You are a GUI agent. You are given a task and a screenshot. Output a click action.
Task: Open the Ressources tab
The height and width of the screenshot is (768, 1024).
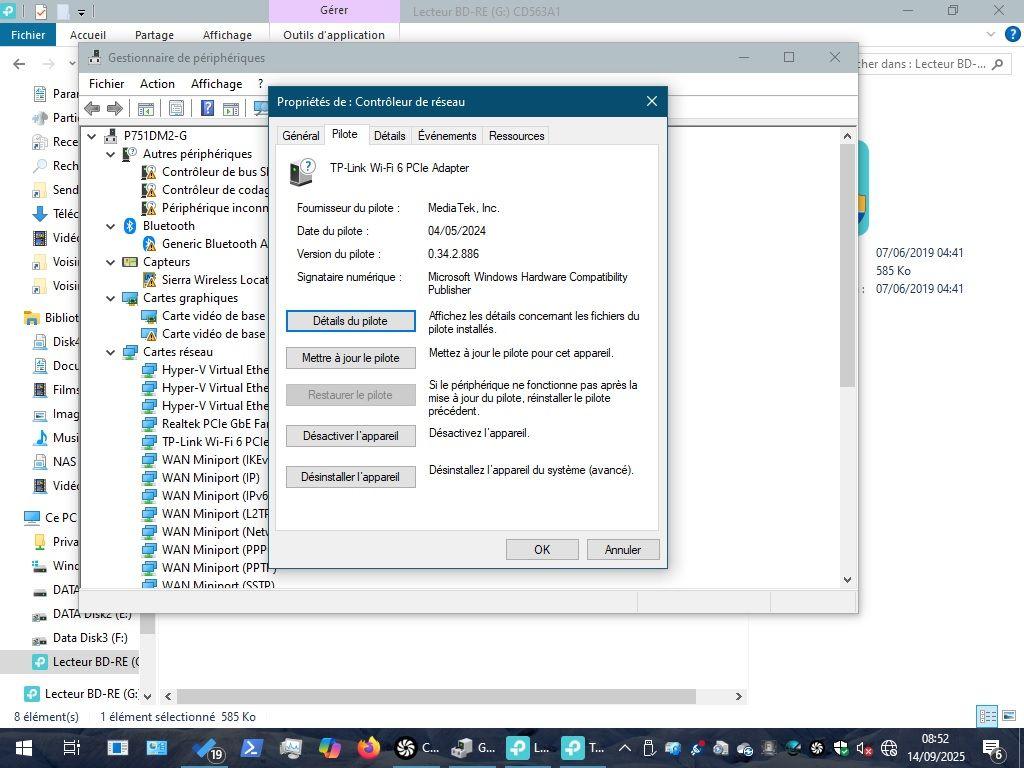516,136
